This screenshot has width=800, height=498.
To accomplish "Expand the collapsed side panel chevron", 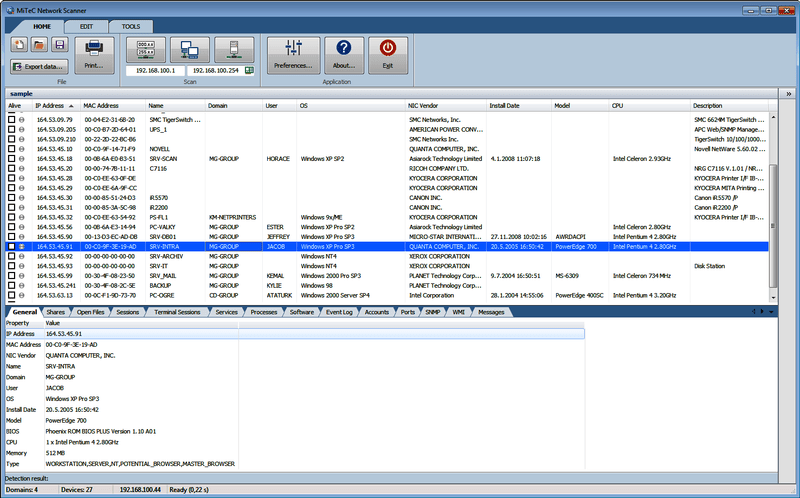I will 789,94.
